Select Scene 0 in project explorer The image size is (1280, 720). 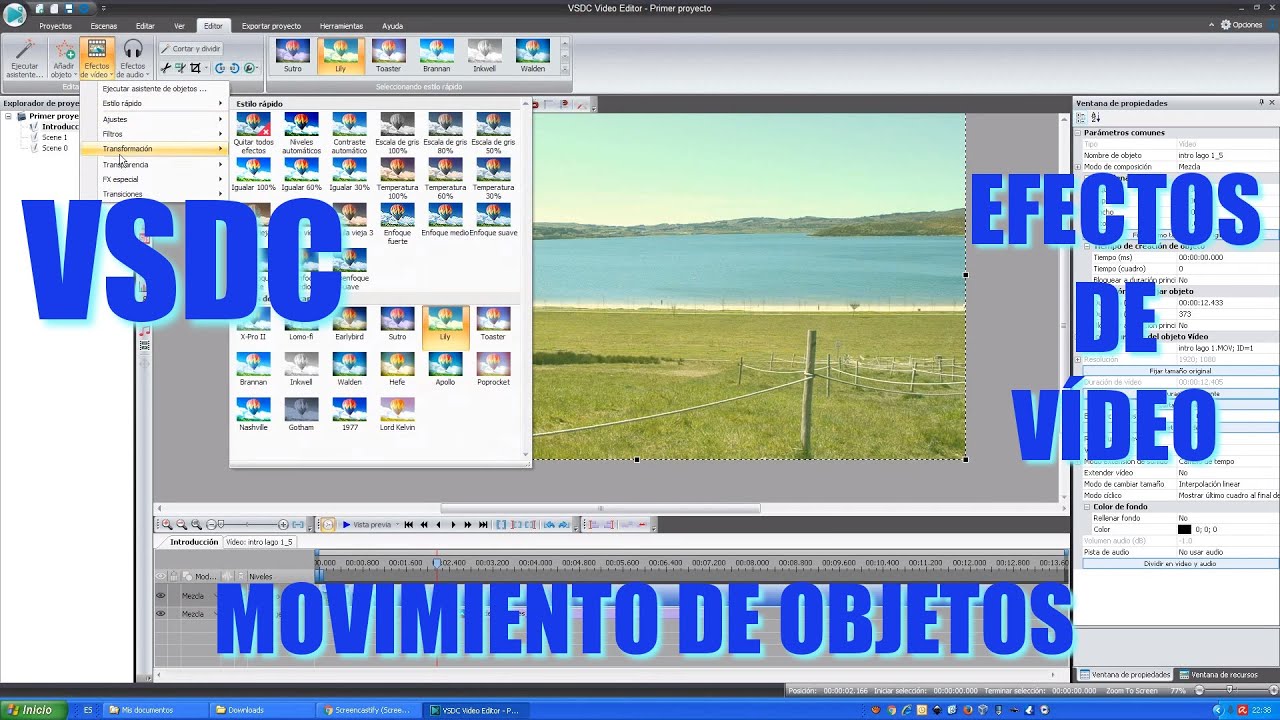coord(55,148)
